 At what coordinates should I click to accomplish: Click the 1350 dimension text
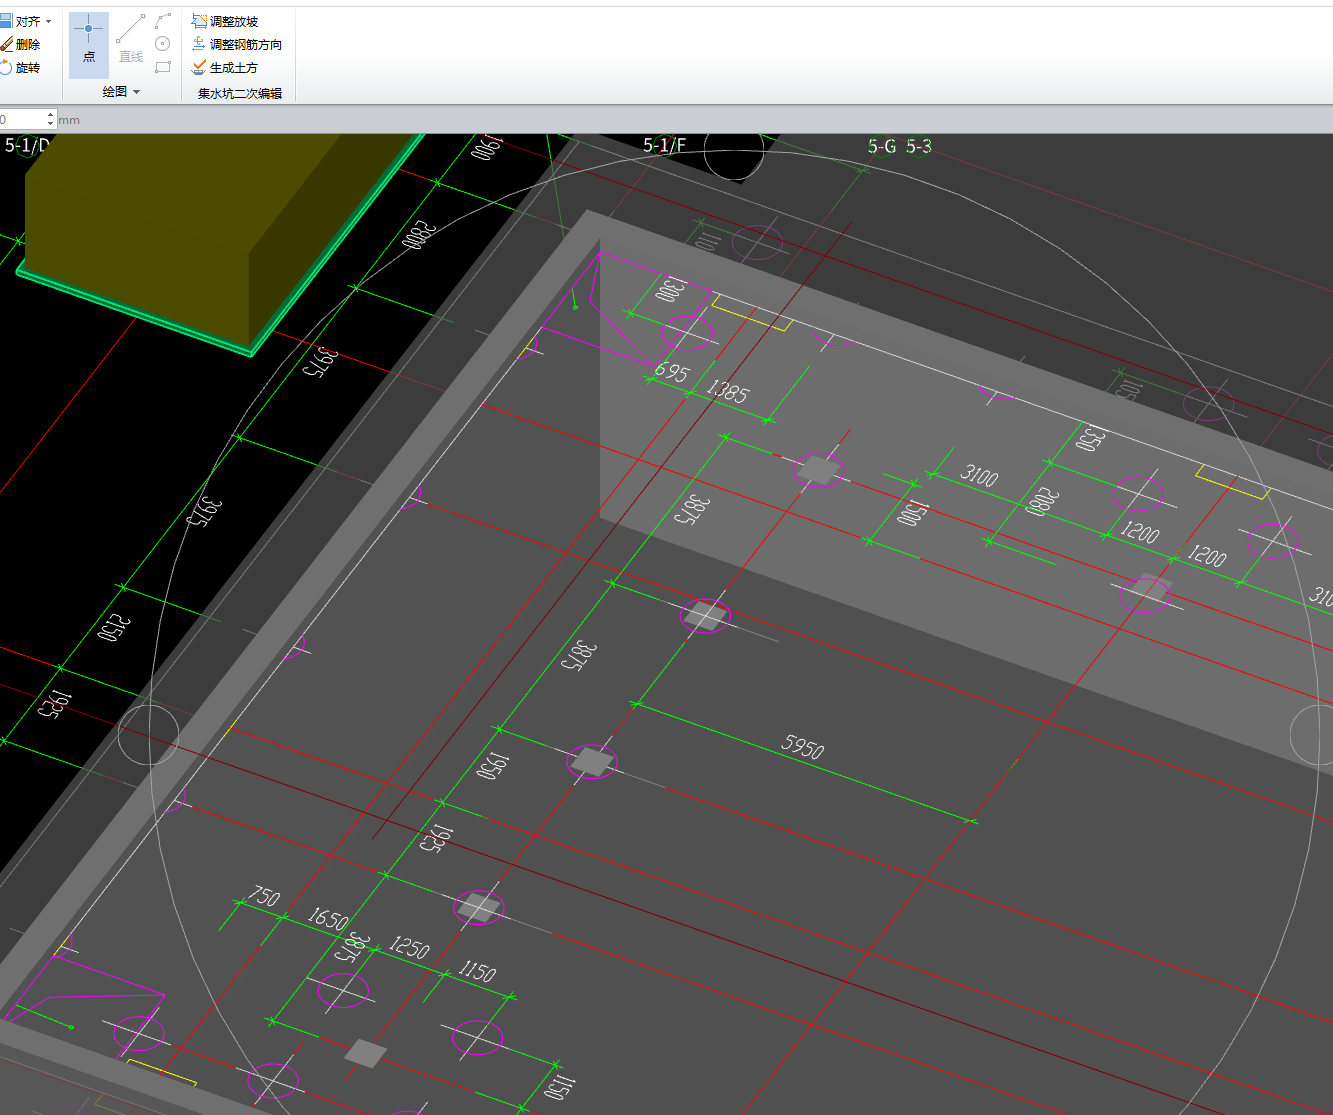1090,438
